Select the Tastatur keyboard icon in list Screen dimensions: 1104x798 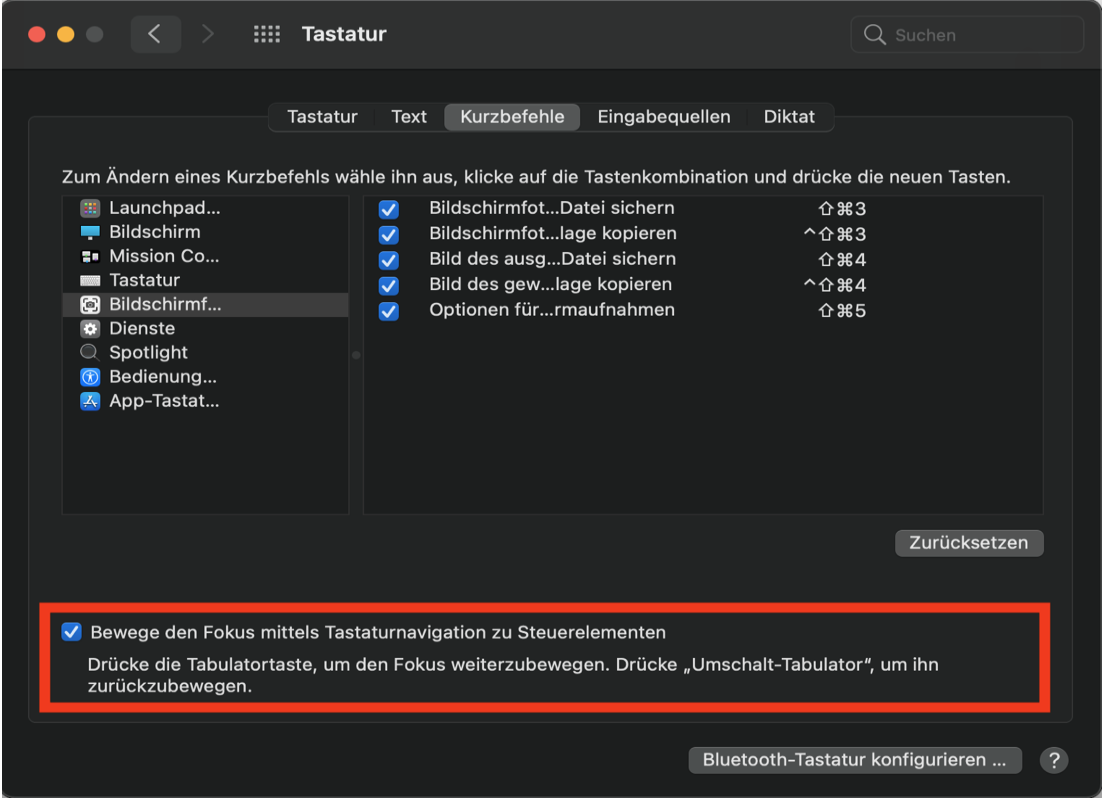[91, 281]
